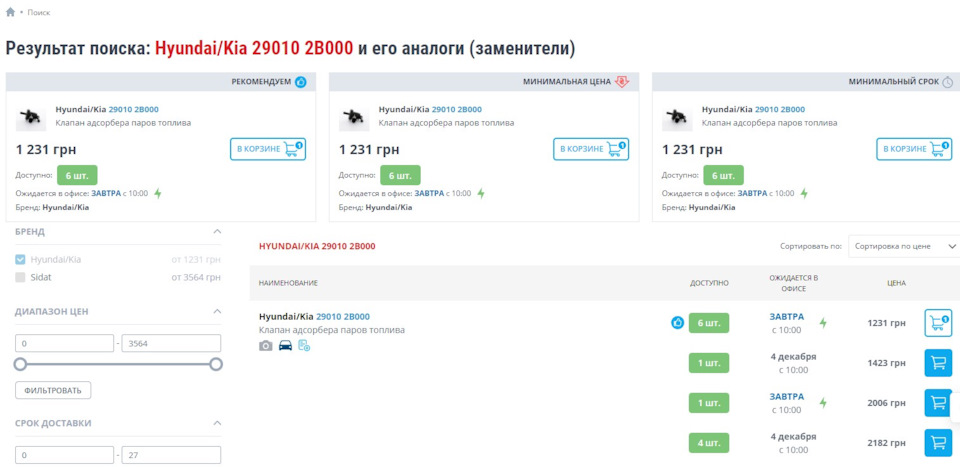960x467 pixels.
Task: Click the lightning icon in the 2006 грн row
Action: point(823,403)
